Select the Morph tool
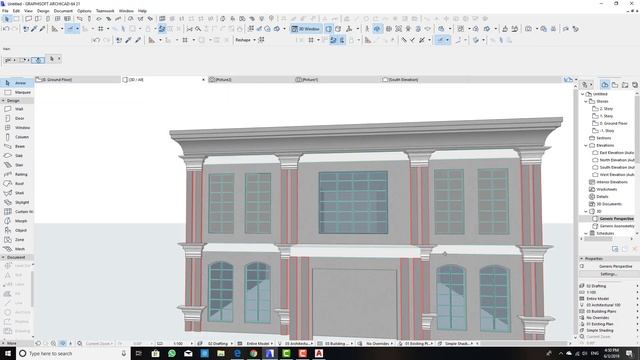Viewport: 640px width, 360px height. point(16,221)
